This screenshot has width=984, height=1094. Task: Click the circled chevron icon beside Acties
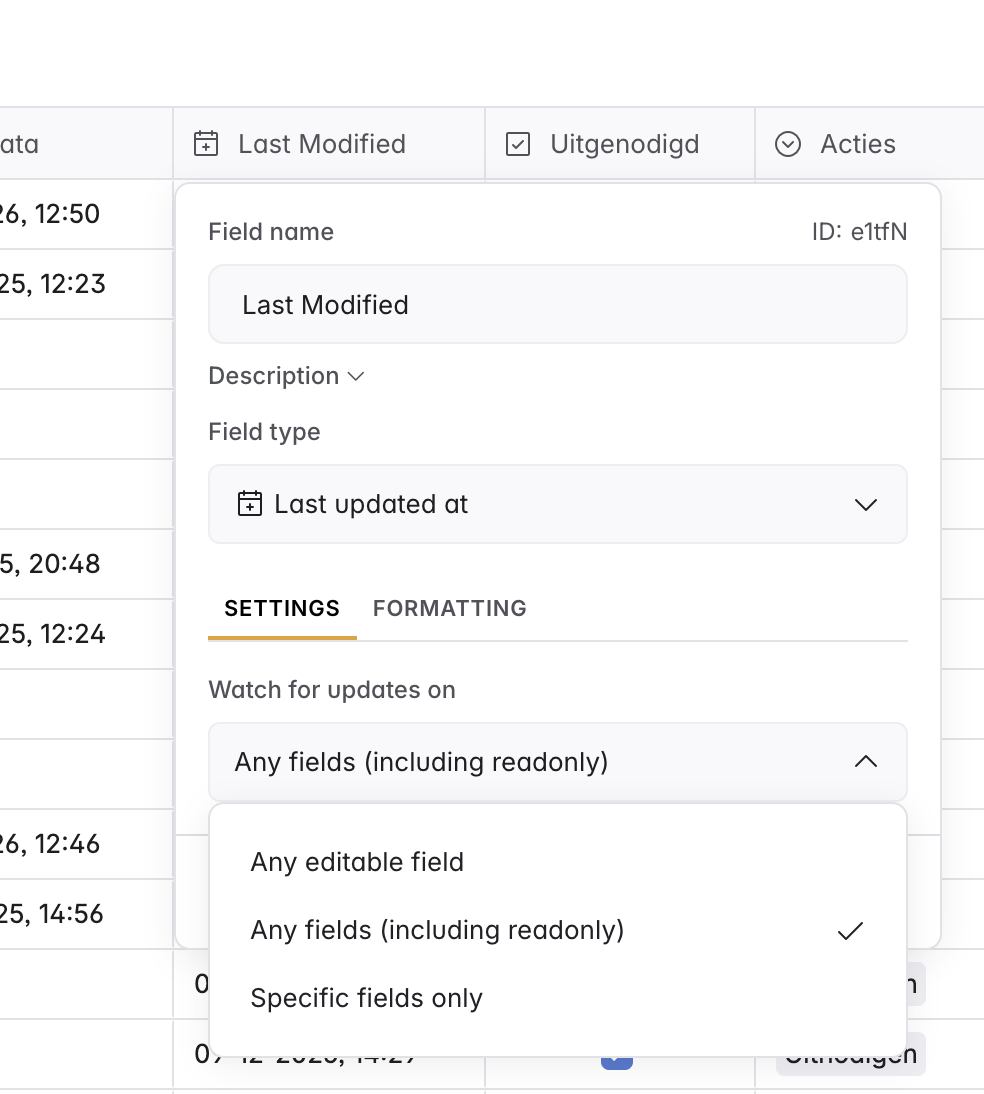coord(788,144)
